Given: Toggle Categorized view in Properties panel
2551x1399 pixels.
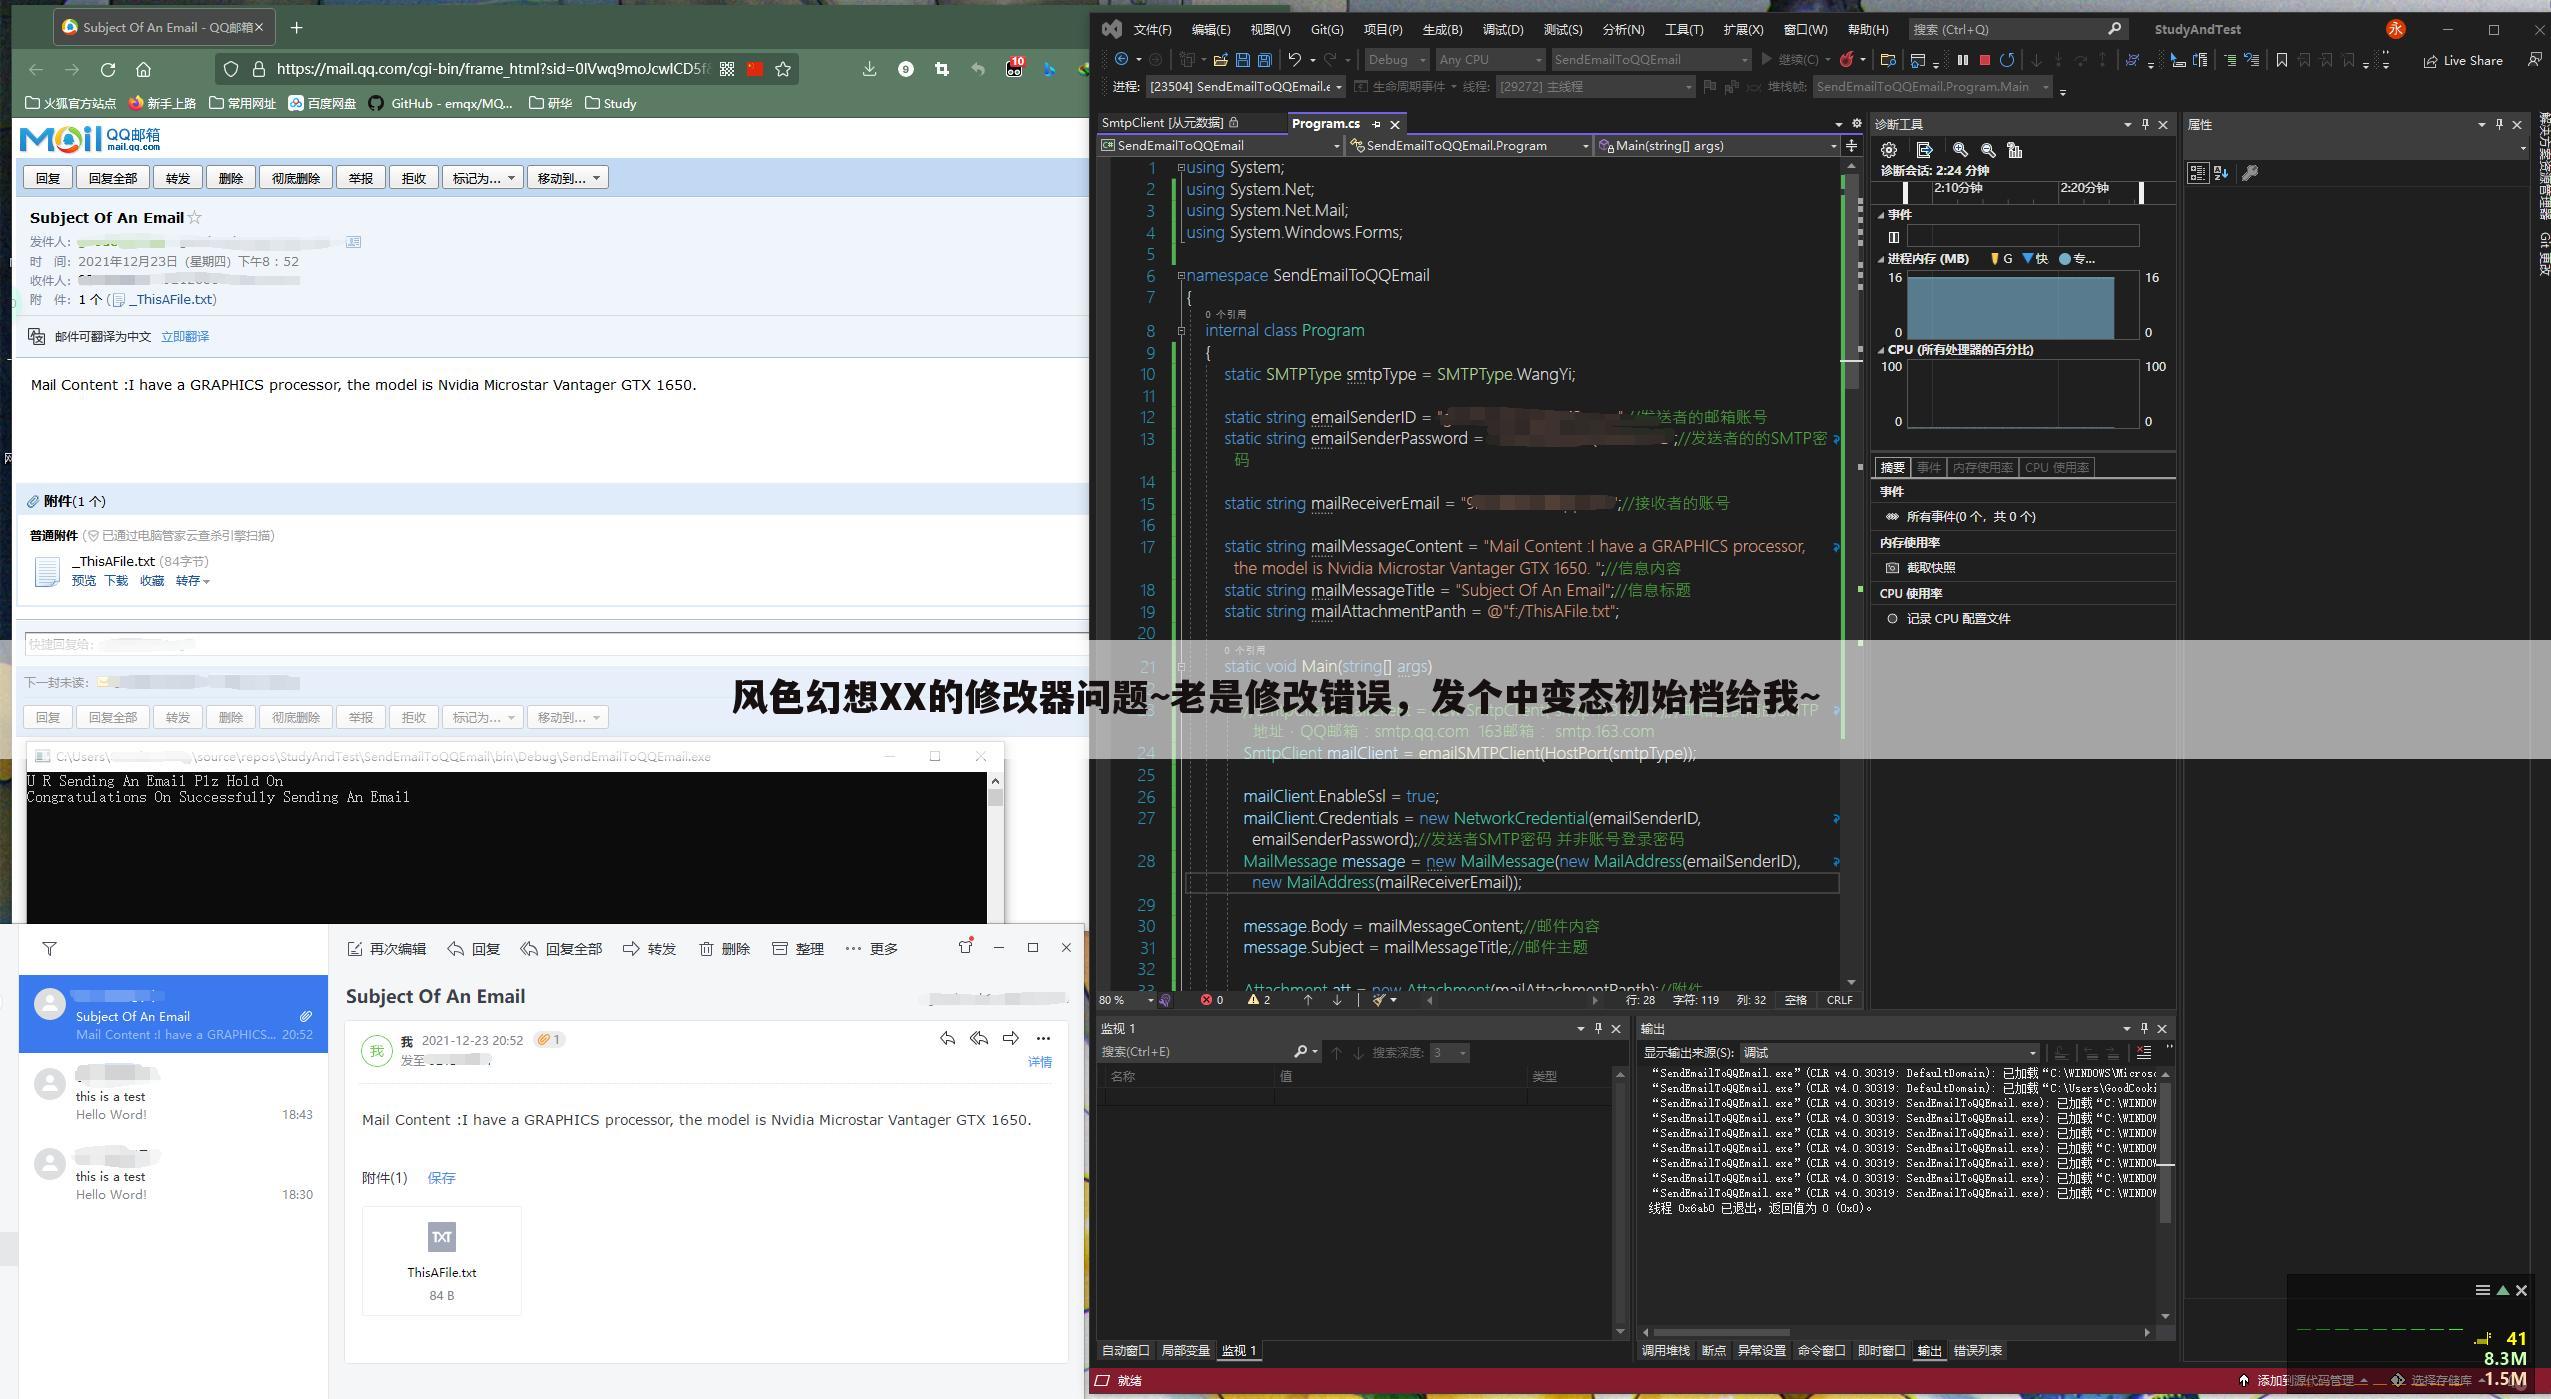Looking at the screenshot, I should 2197,173.
